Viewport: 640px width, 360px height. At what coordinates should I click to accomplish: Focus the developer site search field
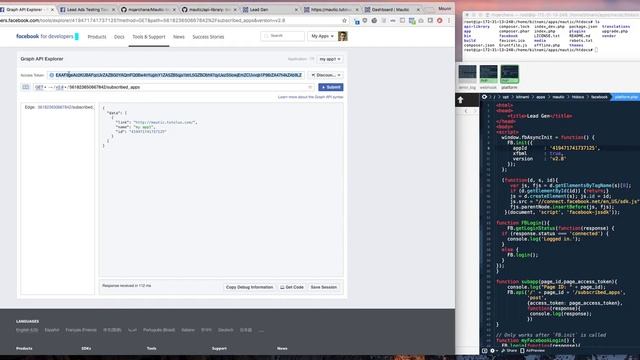(x=282, y=36)
